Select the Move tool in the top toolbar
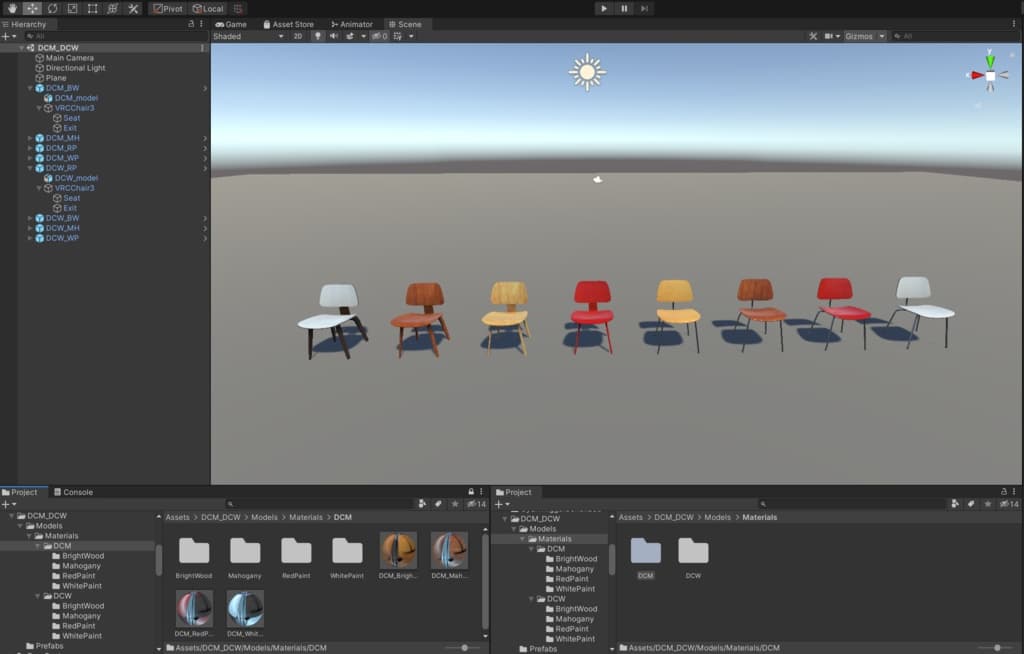Viewport: 1024px width, 654px height. (x=32, y=8)
